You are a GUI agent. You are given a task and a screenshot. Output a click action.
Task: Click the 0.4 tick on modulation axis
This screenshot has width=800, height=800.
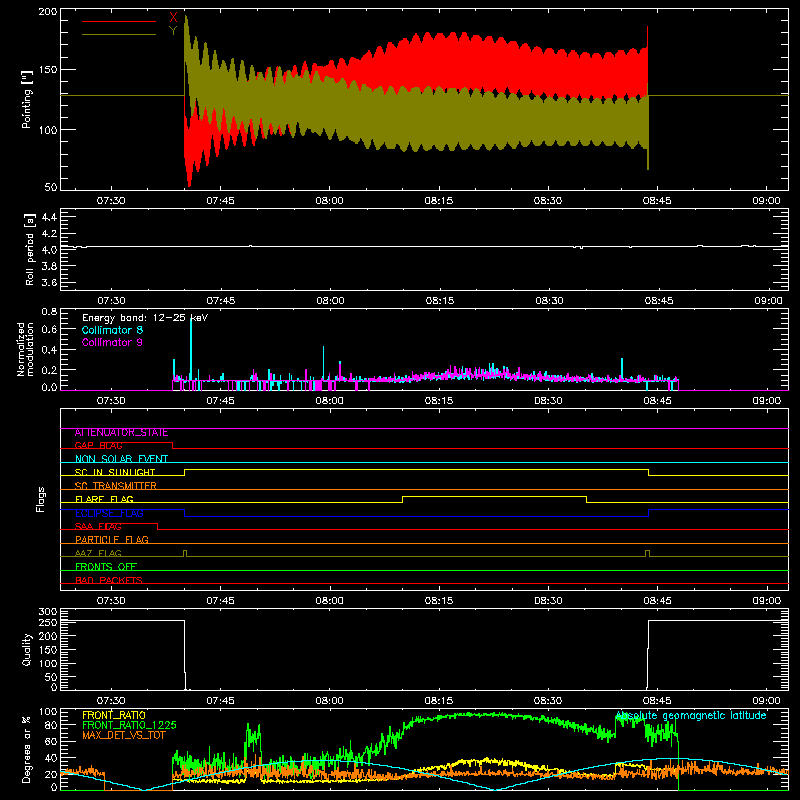click(49, 350)
